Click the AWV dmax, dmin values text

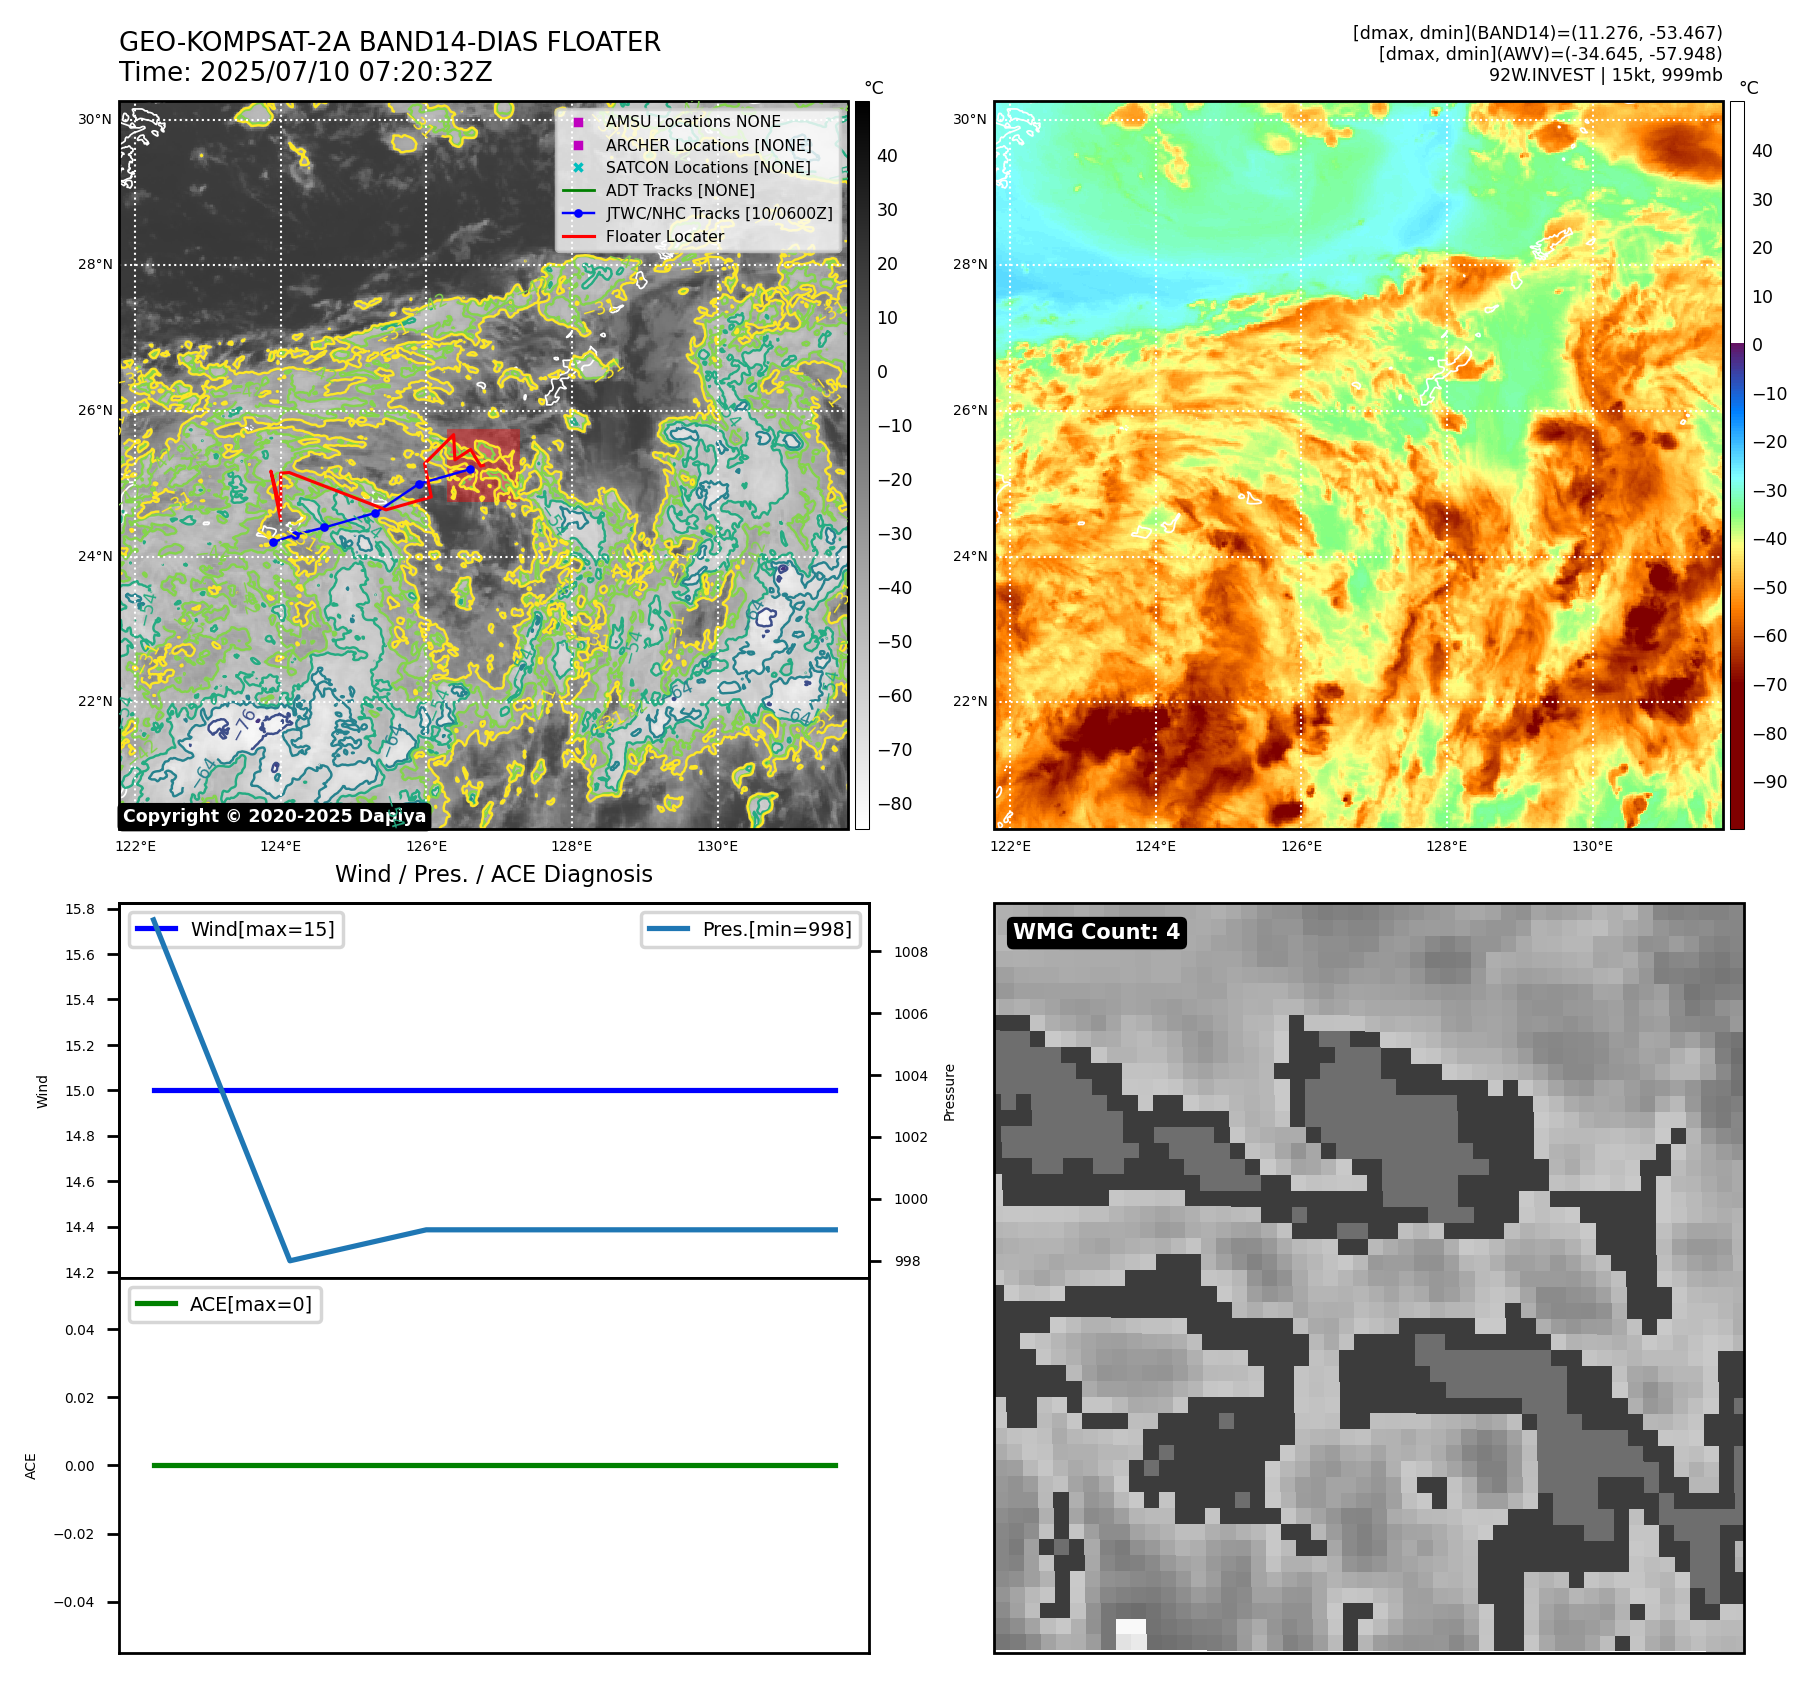[1550, 54]
